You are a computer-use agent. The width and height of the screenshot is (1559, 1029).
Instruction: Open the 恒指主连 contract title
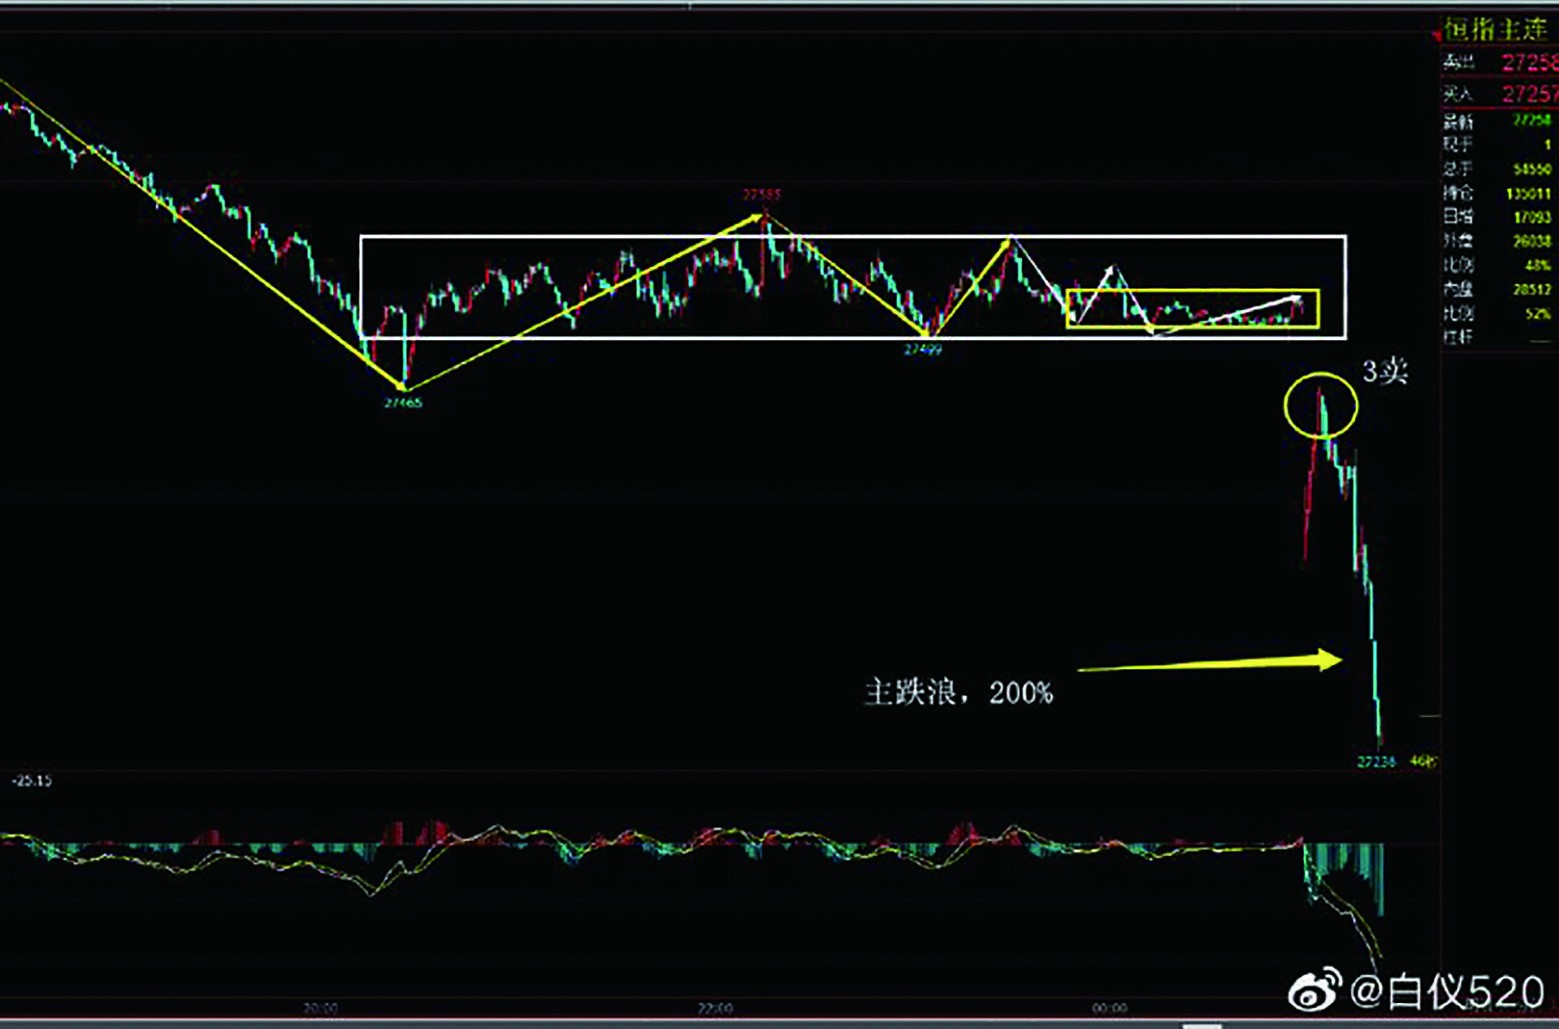(1496, 30)
